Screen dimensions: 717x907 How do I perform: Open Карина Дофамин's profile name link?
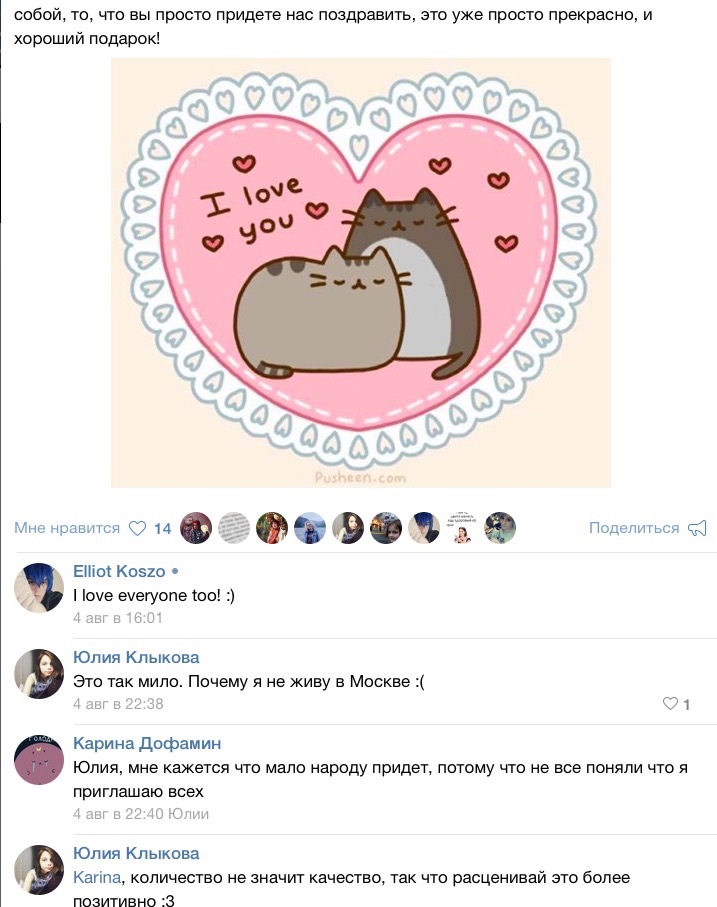(147, 743)
